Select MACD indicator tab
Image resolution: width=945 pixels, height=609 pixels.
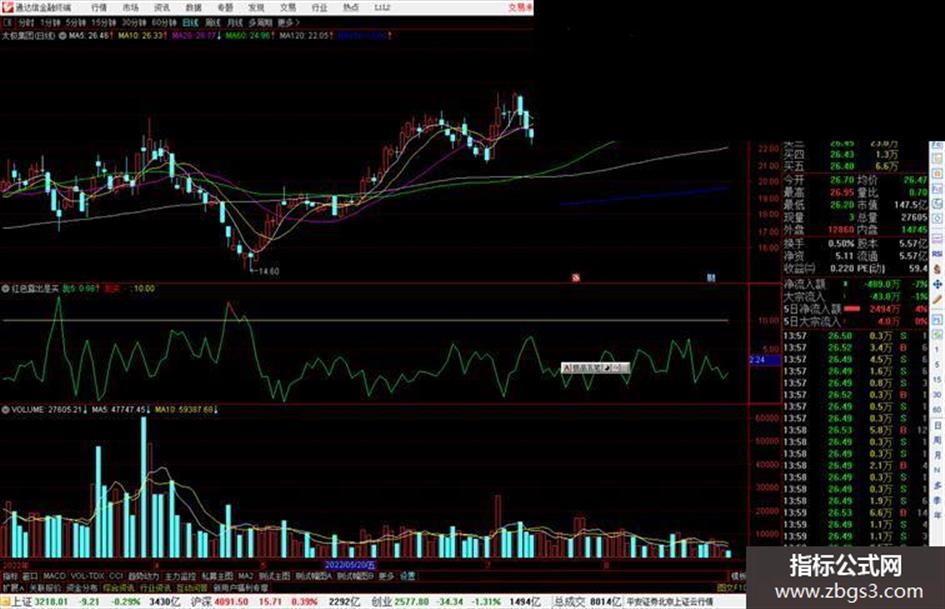click(54, 576)
